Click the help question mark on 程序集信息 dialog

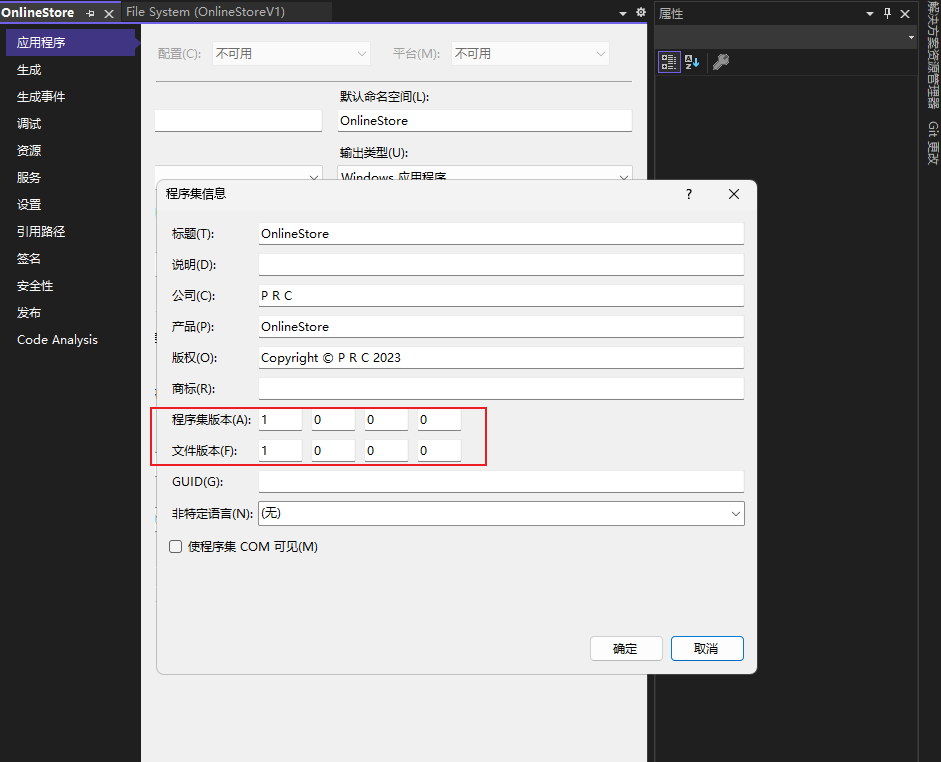tap(688, 194)
